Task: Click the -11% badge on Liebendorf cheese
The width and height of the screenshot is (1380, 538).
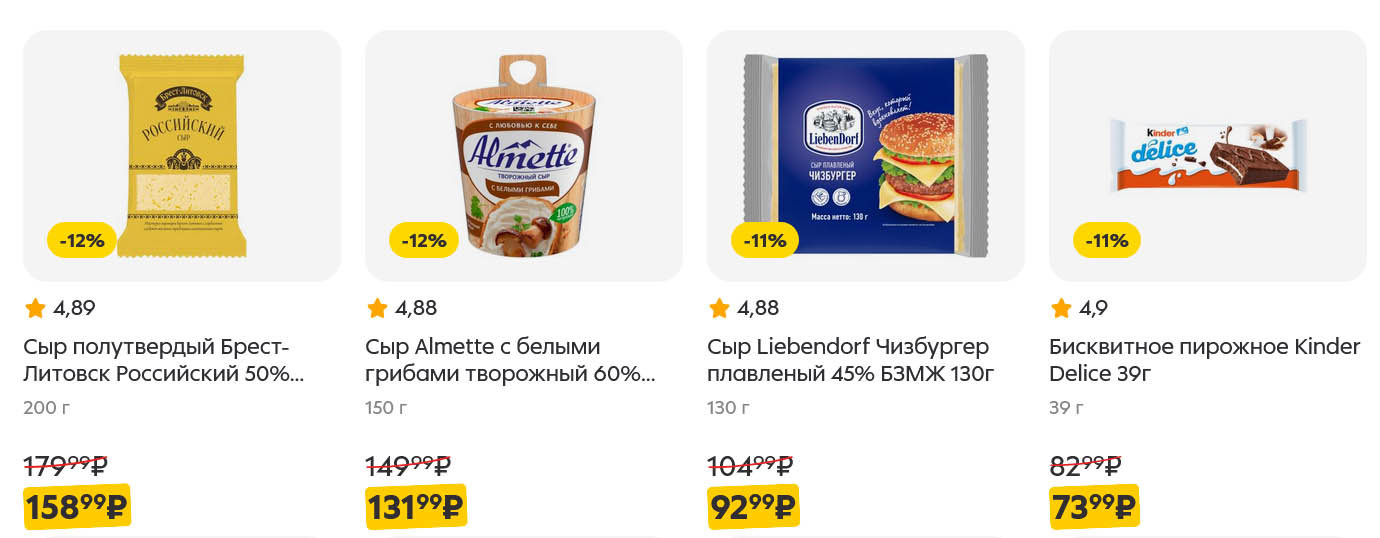Action: (x=765, y=240)
